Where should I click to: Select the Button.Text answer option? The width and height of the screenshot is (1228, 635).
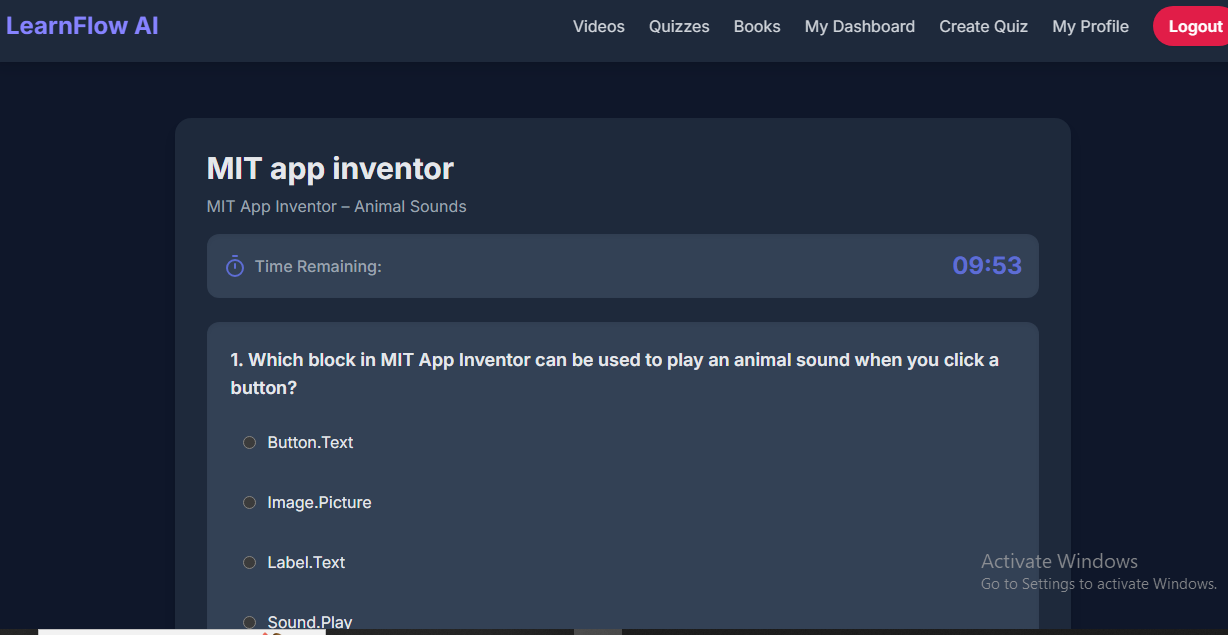point(250,443)
